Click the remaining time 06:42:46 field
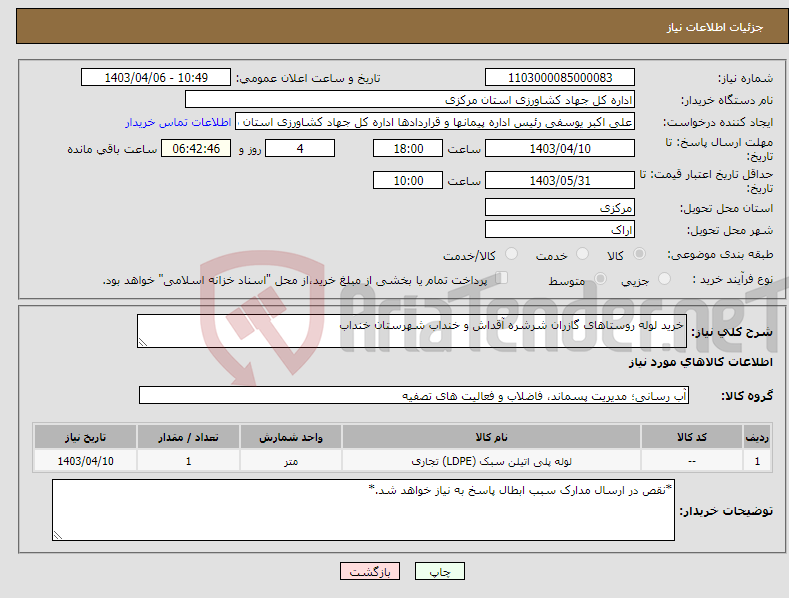The height and width of the screenshot is (598, 789). tap(196, 148)
